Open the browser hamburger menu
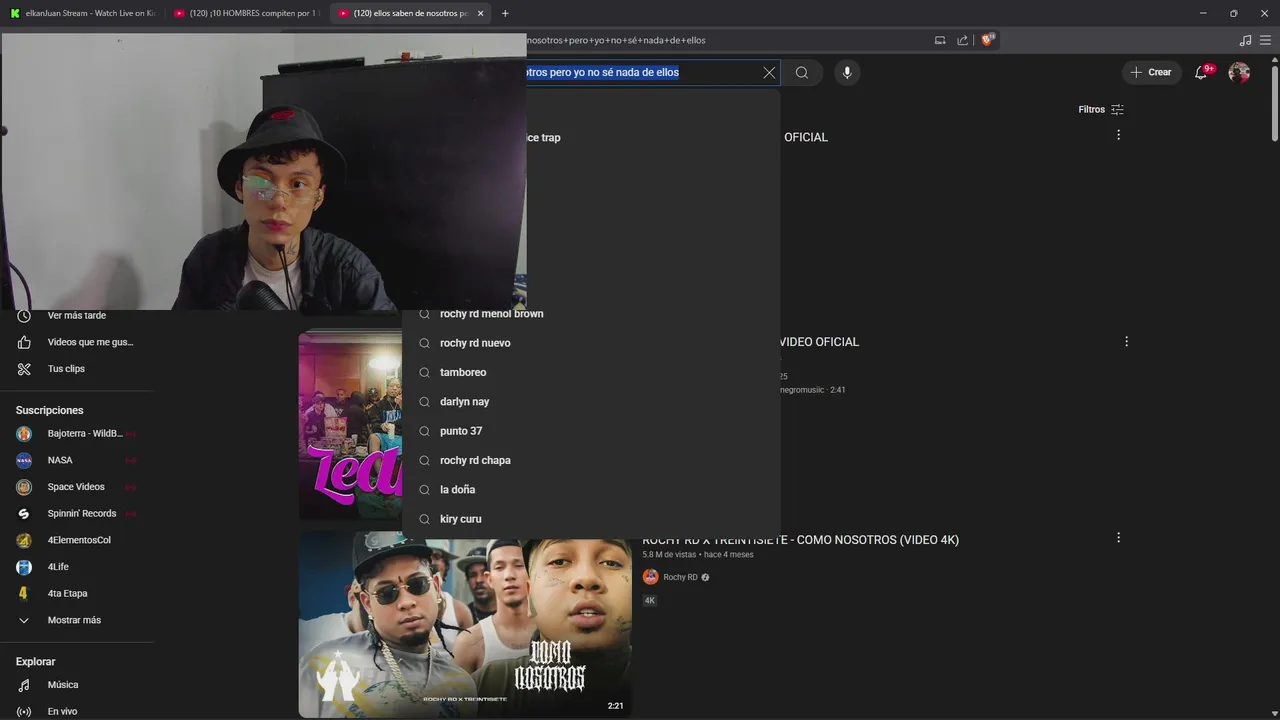 tap(1265, 40)
